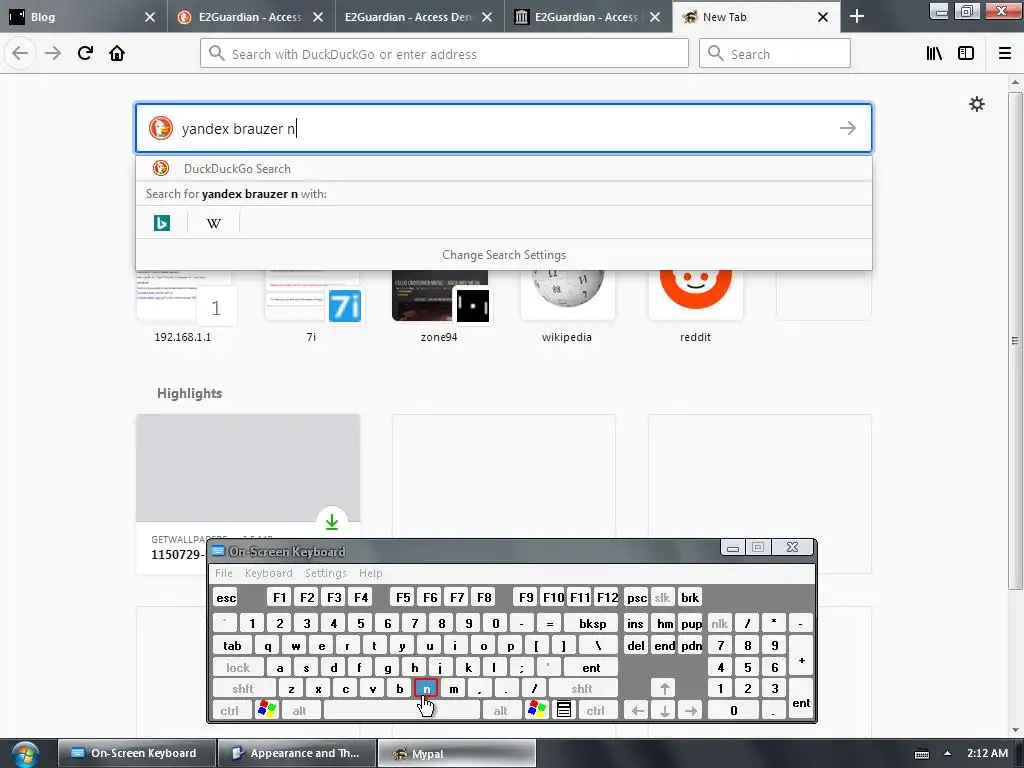Open the Help menu in On-Screen Keyboard

370,573
